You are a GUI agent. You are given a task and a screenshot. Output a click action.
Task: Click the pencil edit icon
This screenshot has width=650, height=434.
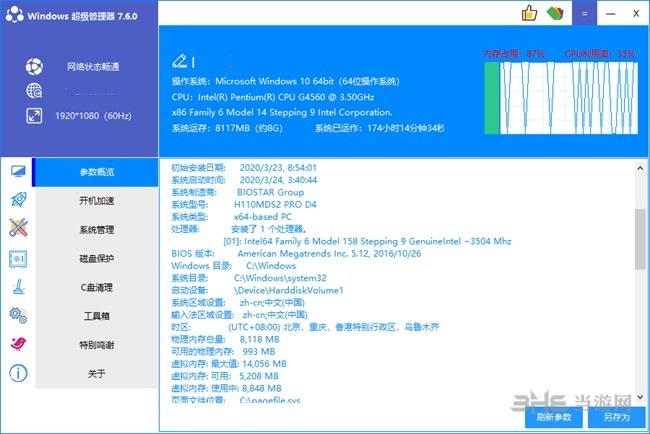(x=179, y=61)
